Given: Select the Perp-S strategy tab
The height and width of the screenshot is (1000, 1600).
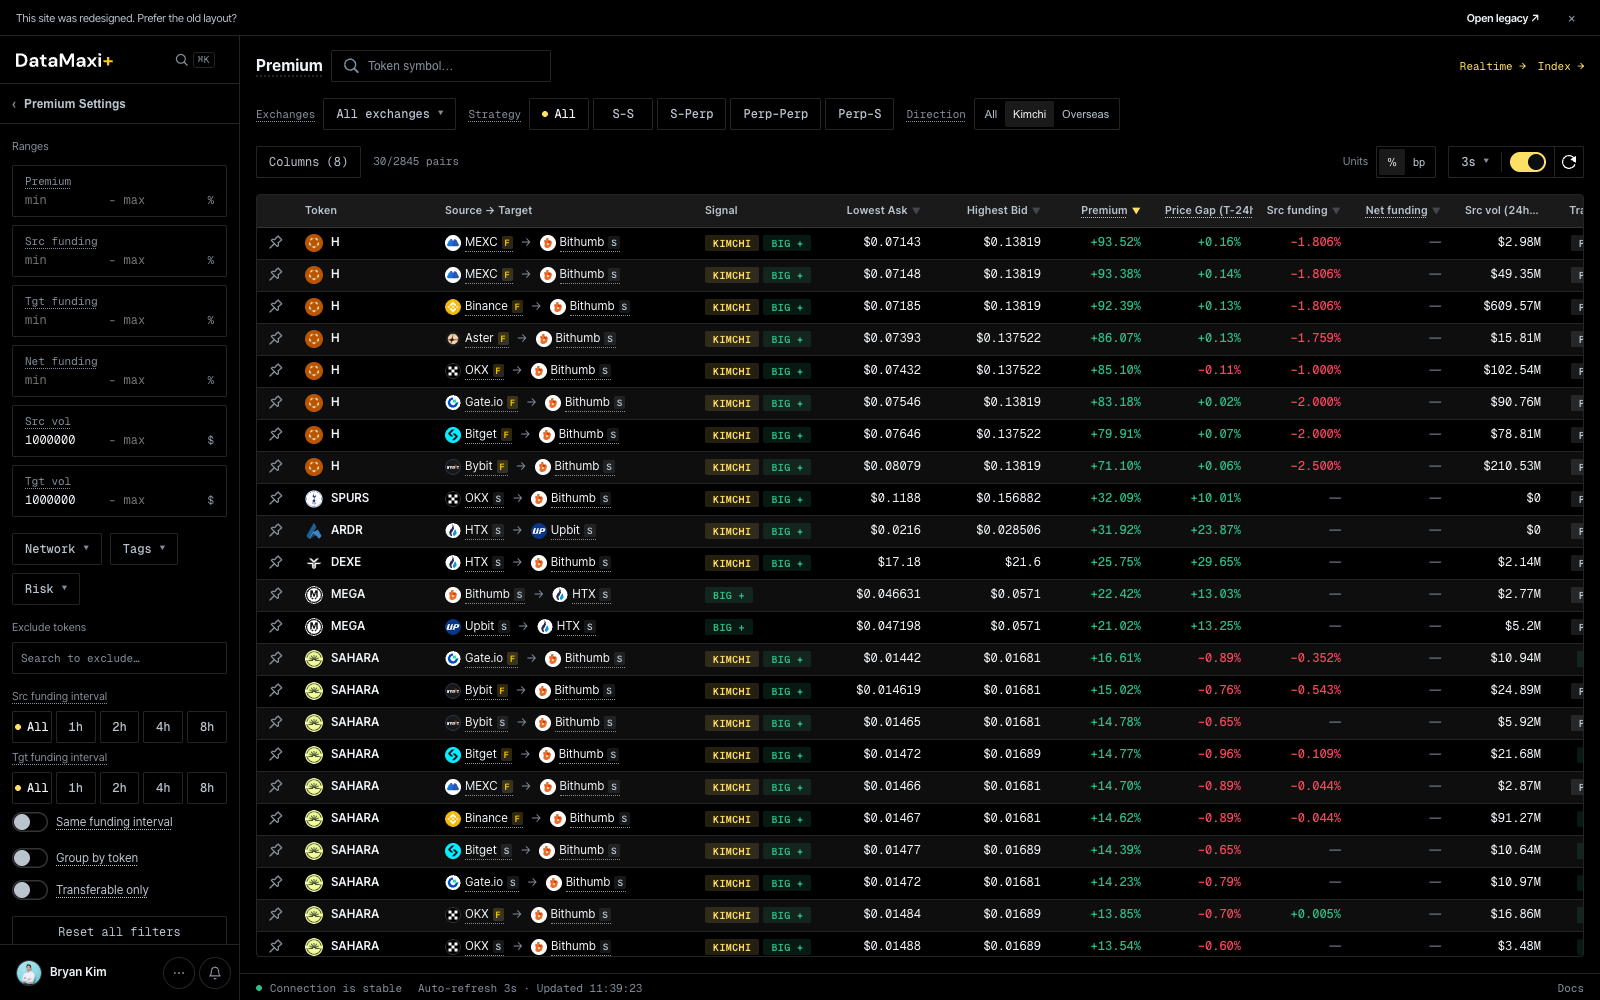Looking at the screenshot, I should point(860,114).
